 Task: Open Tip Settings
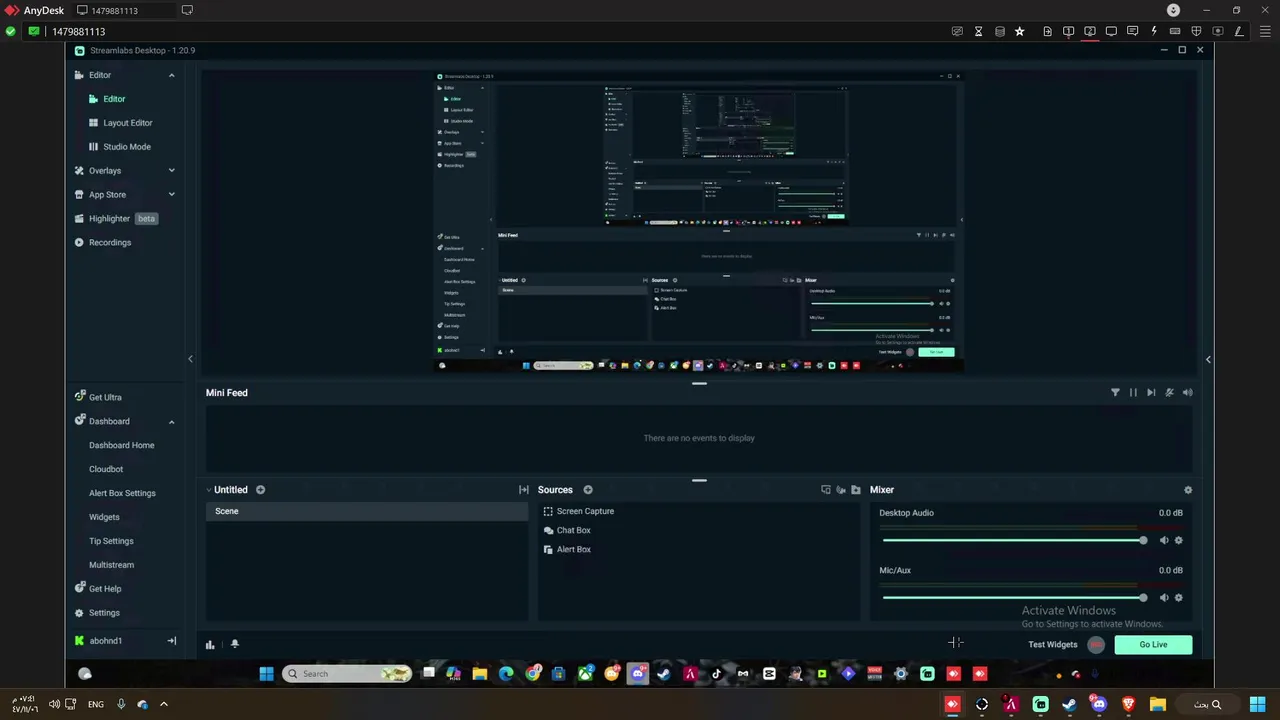click(111, 541)
